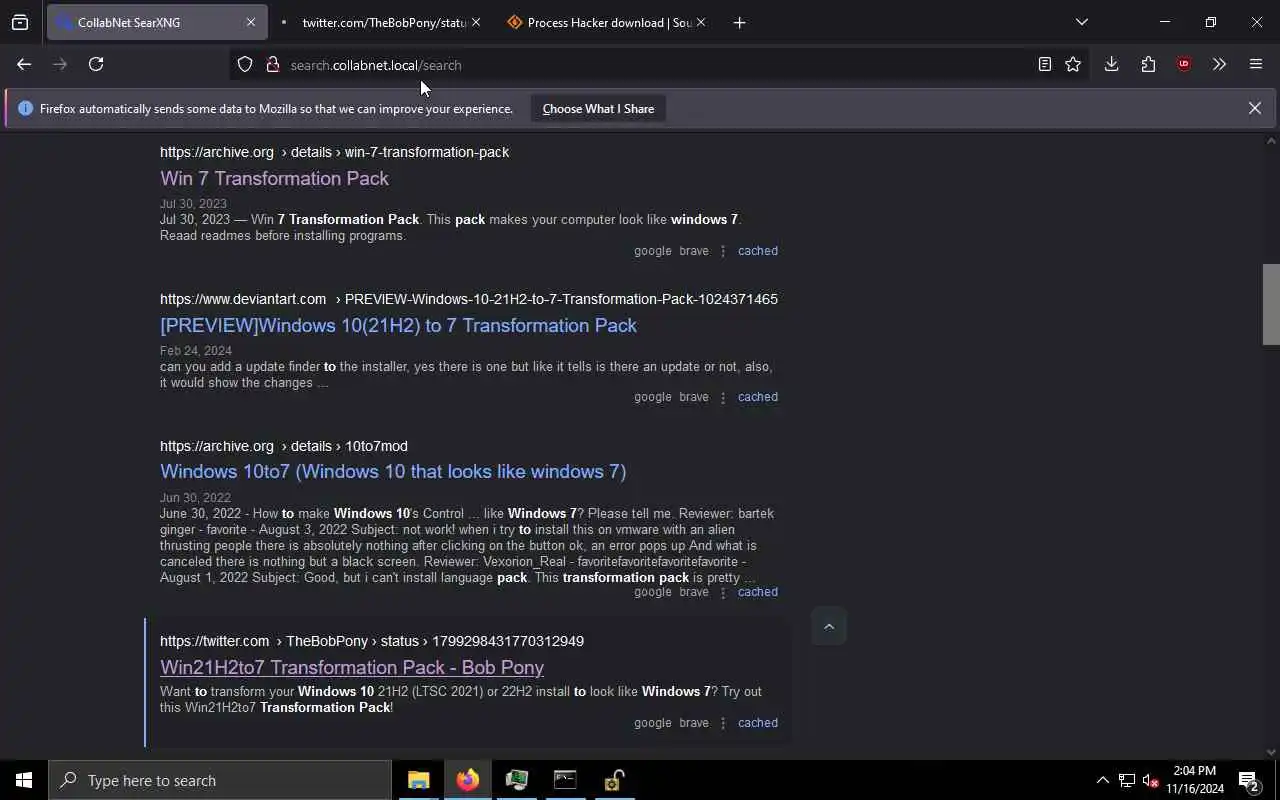1280x800 pixels.
Task: Show more toolbar tools overflow
Action: [1219, 64]
